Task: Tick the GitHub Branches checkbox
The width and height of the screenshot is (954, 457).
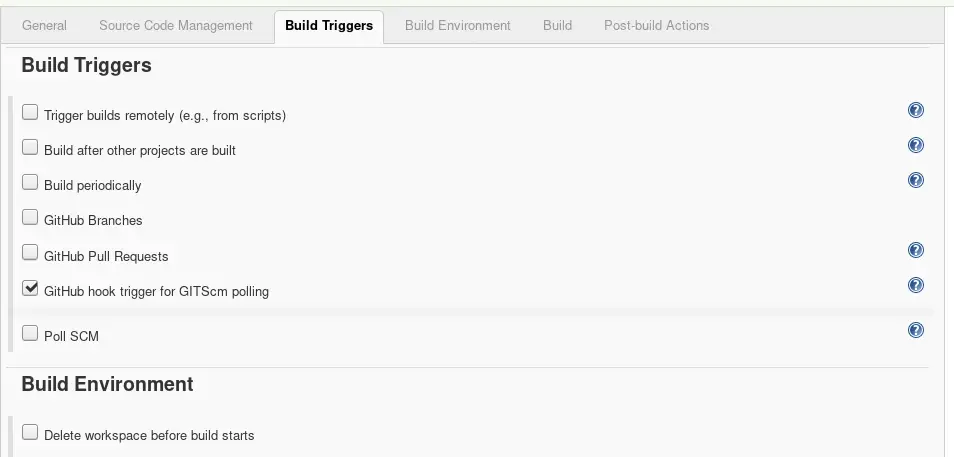Action: tap(30, 217)
